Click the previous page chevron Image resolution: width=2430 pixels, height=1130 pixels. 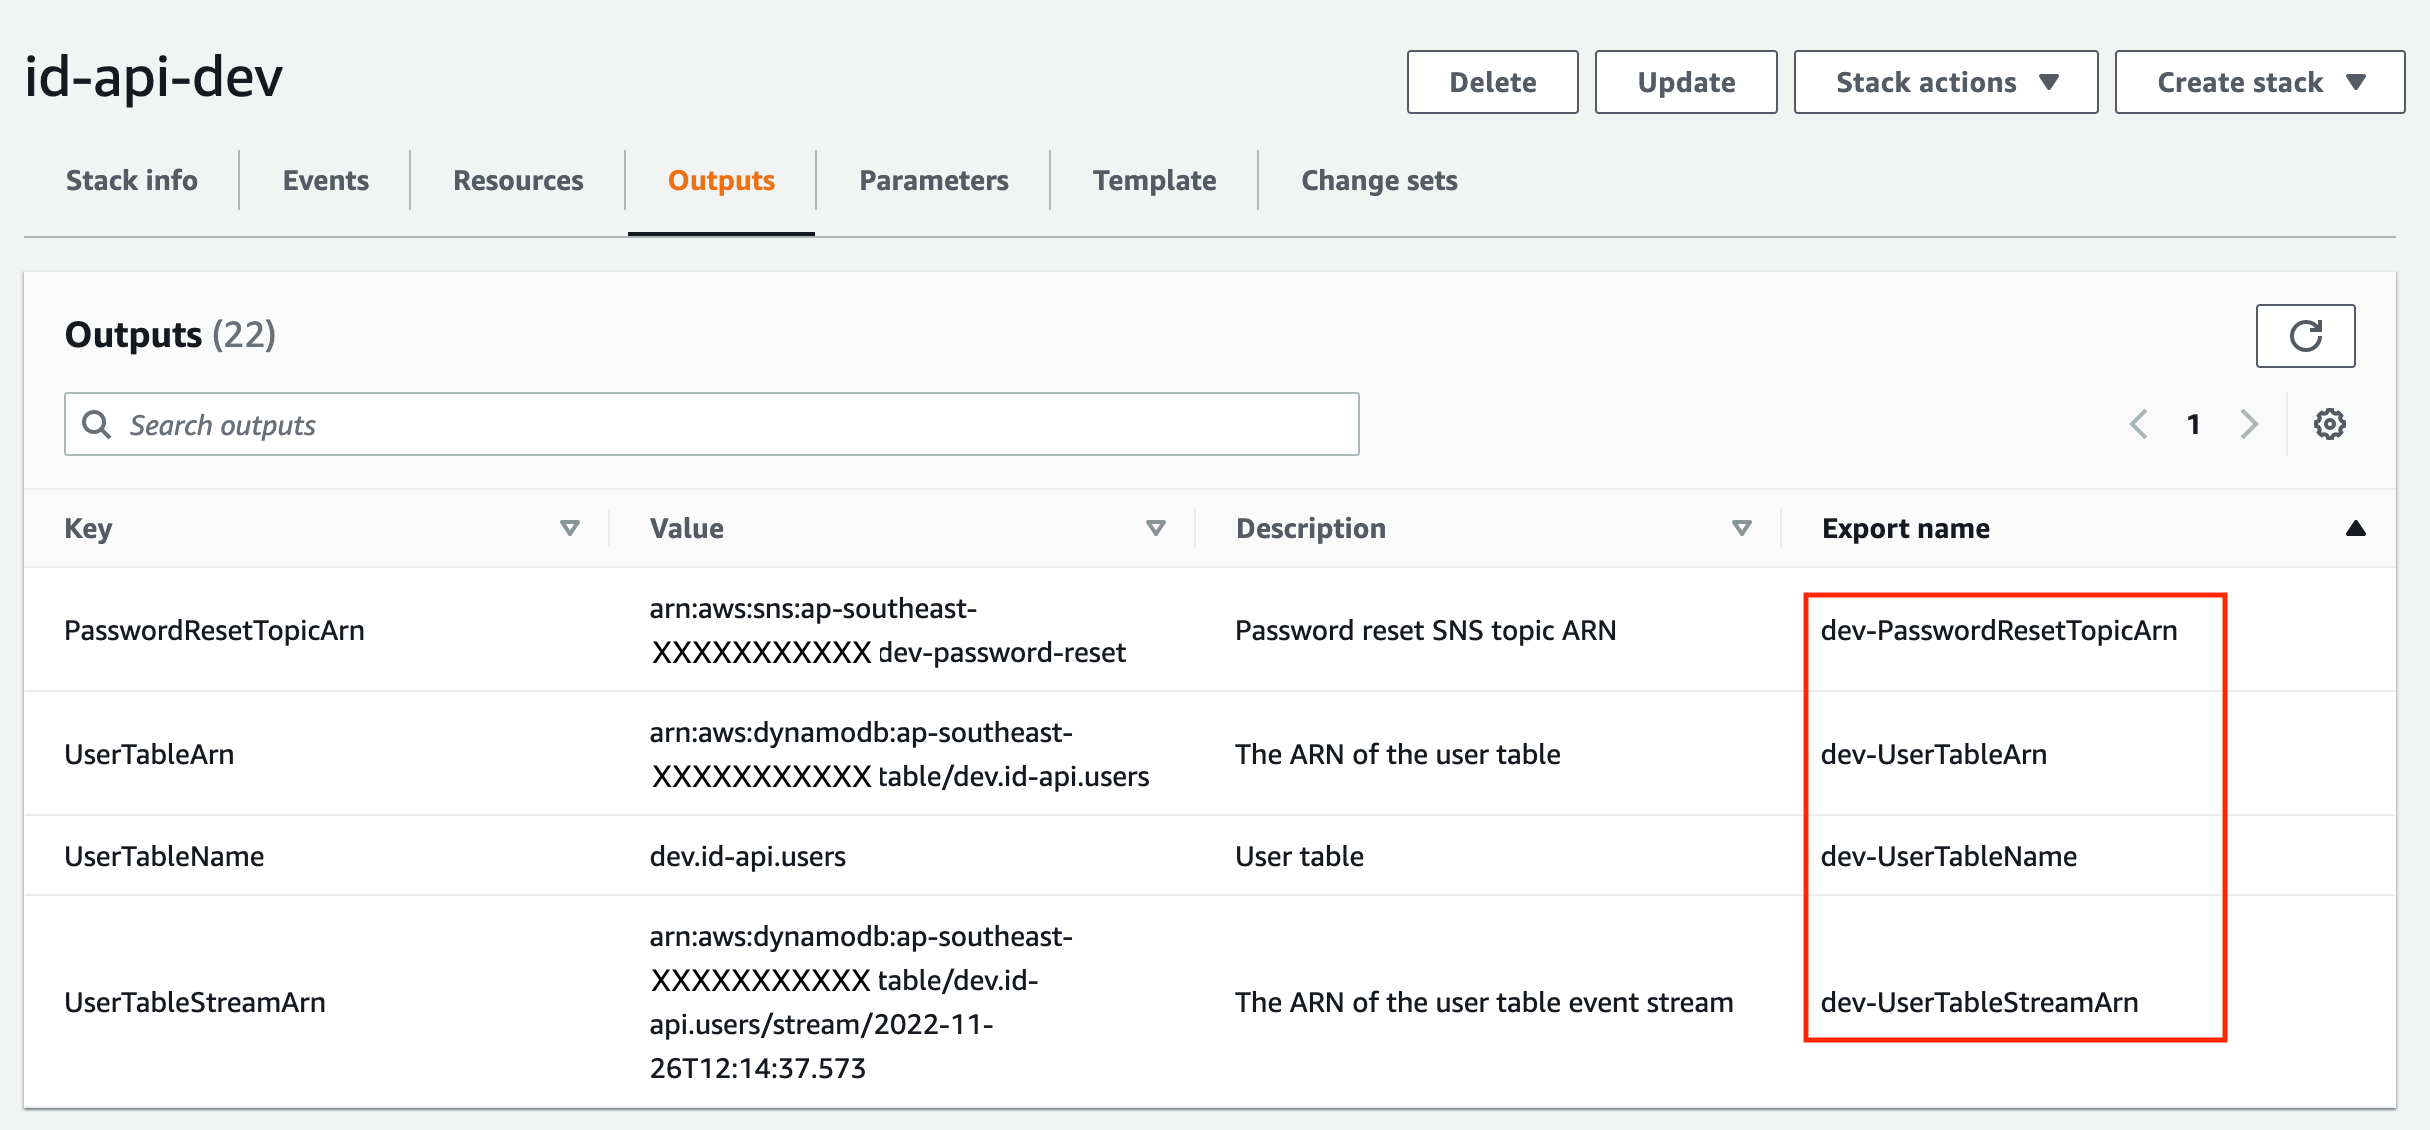pos(2139,424)
